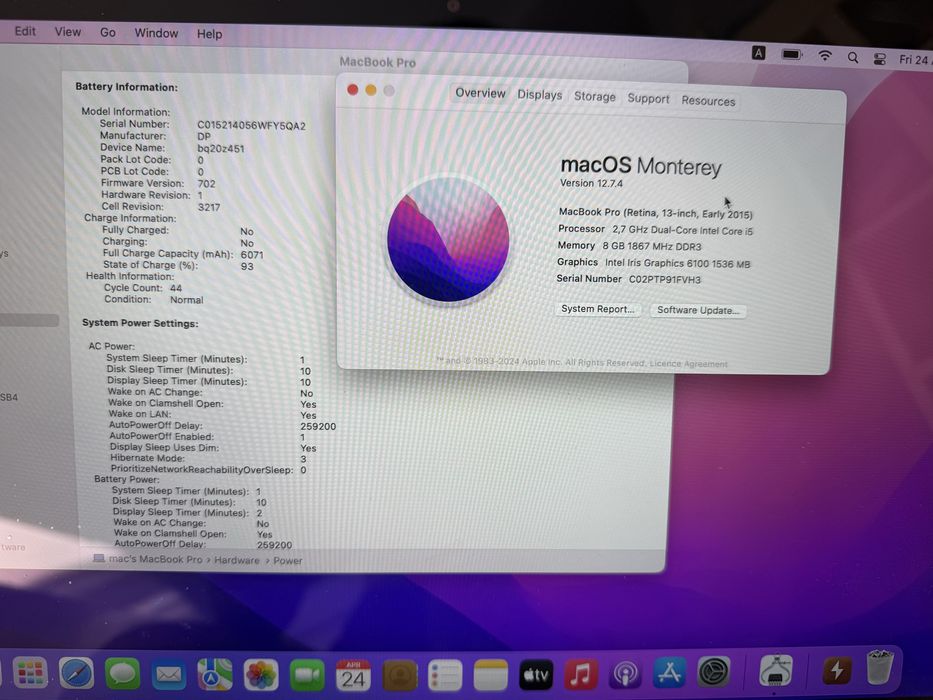
Task: Open Spotlight search from the menu bar
Action: pos(853,58)
